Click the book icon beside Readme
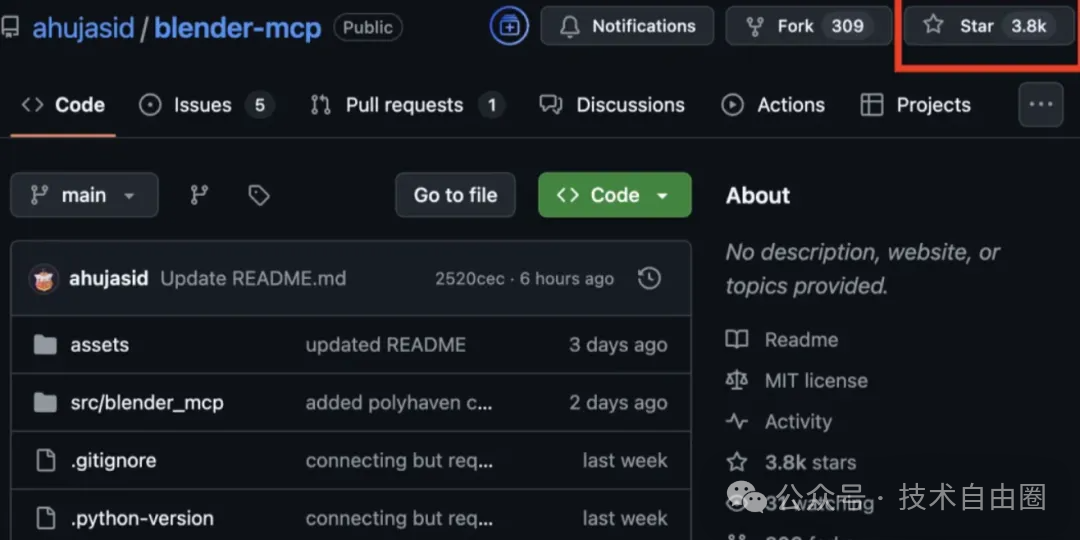The height and width of the screenshot is (540, 1080). click(737, 340)
